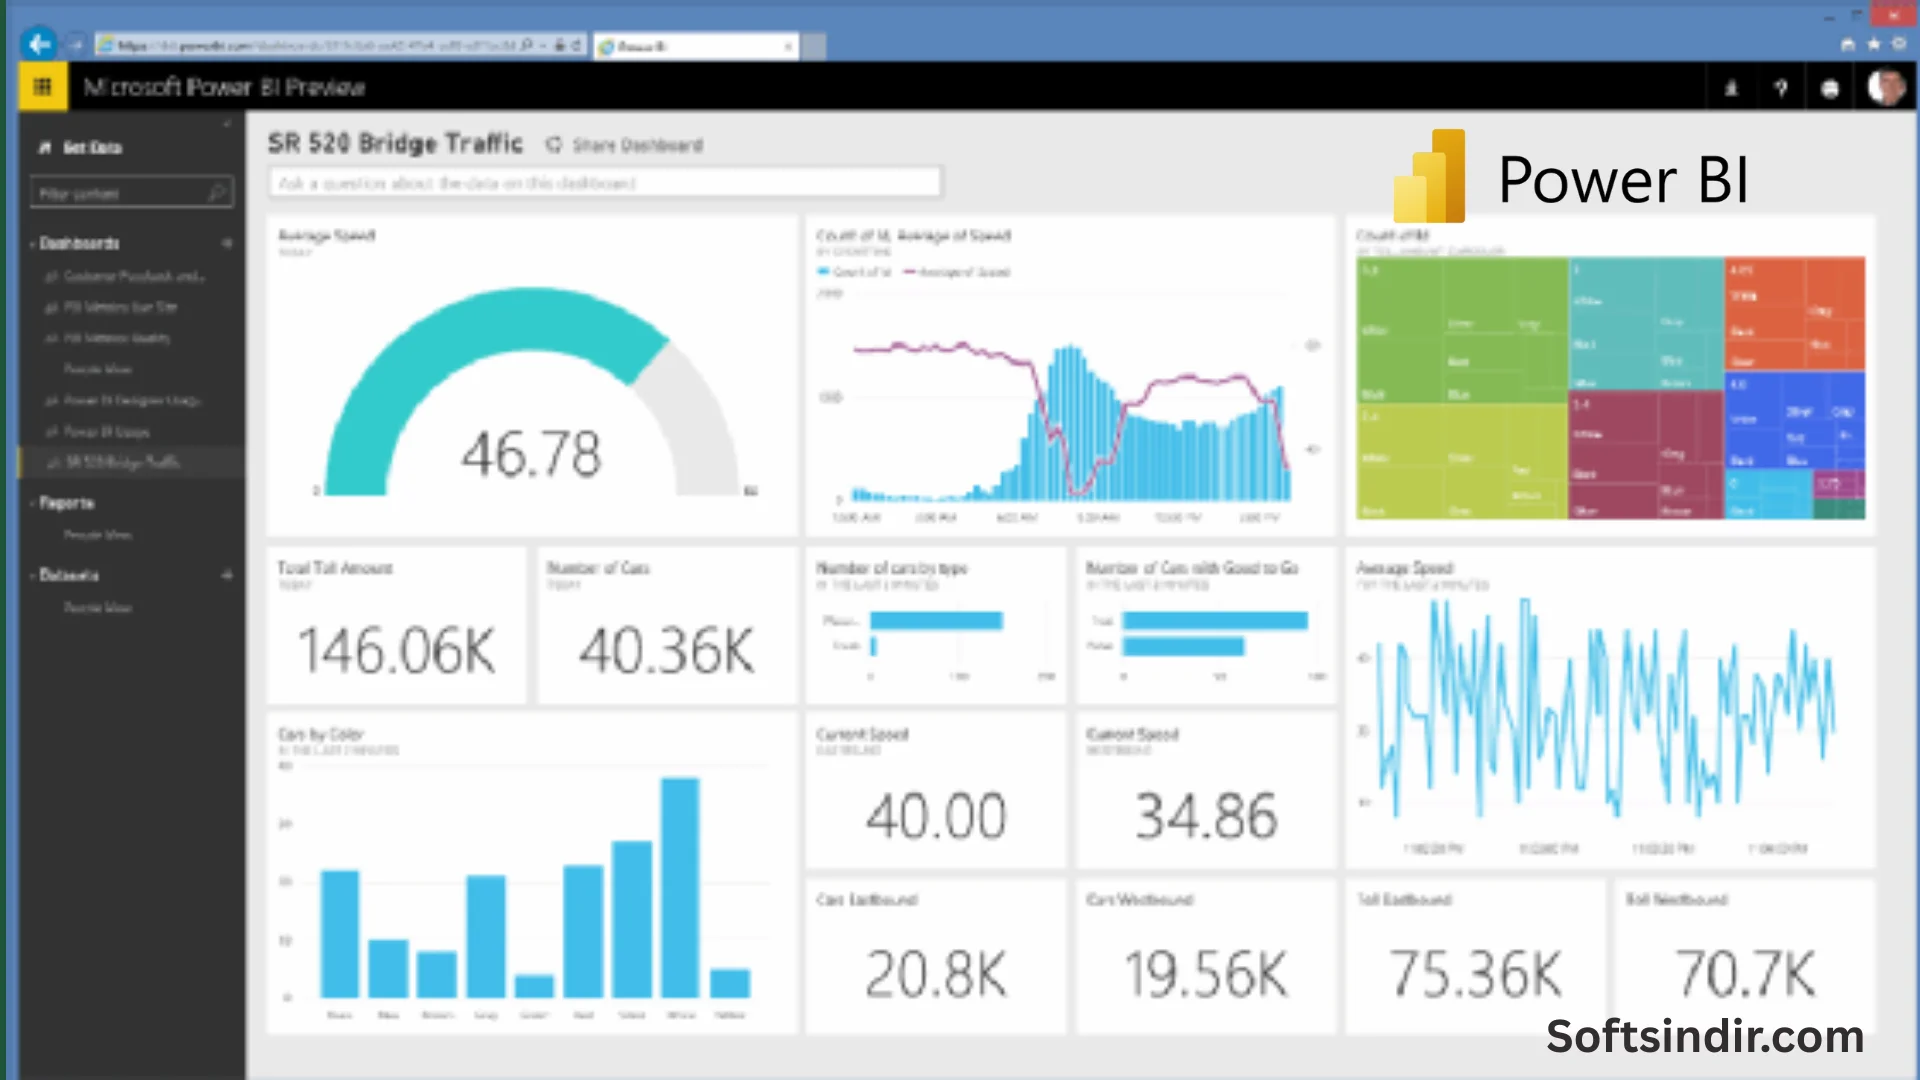This screenshot has height=1080, width=1920.
Task: Collapse the Datasets section in the sidebar
Action: [33, 575]
